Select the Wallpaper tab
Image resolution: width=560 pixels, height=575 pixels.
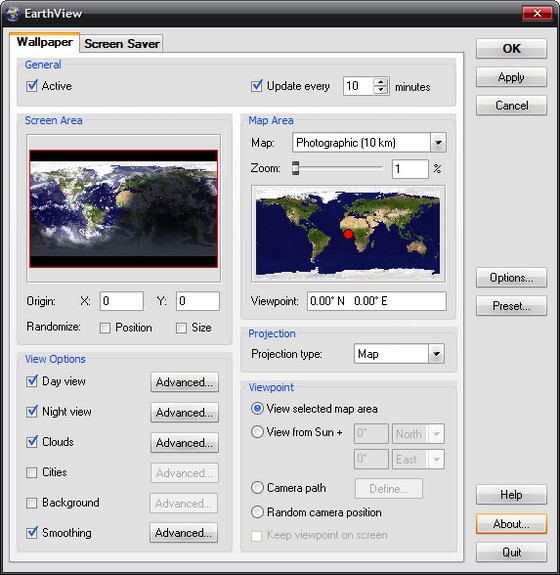tap(44, 42)
